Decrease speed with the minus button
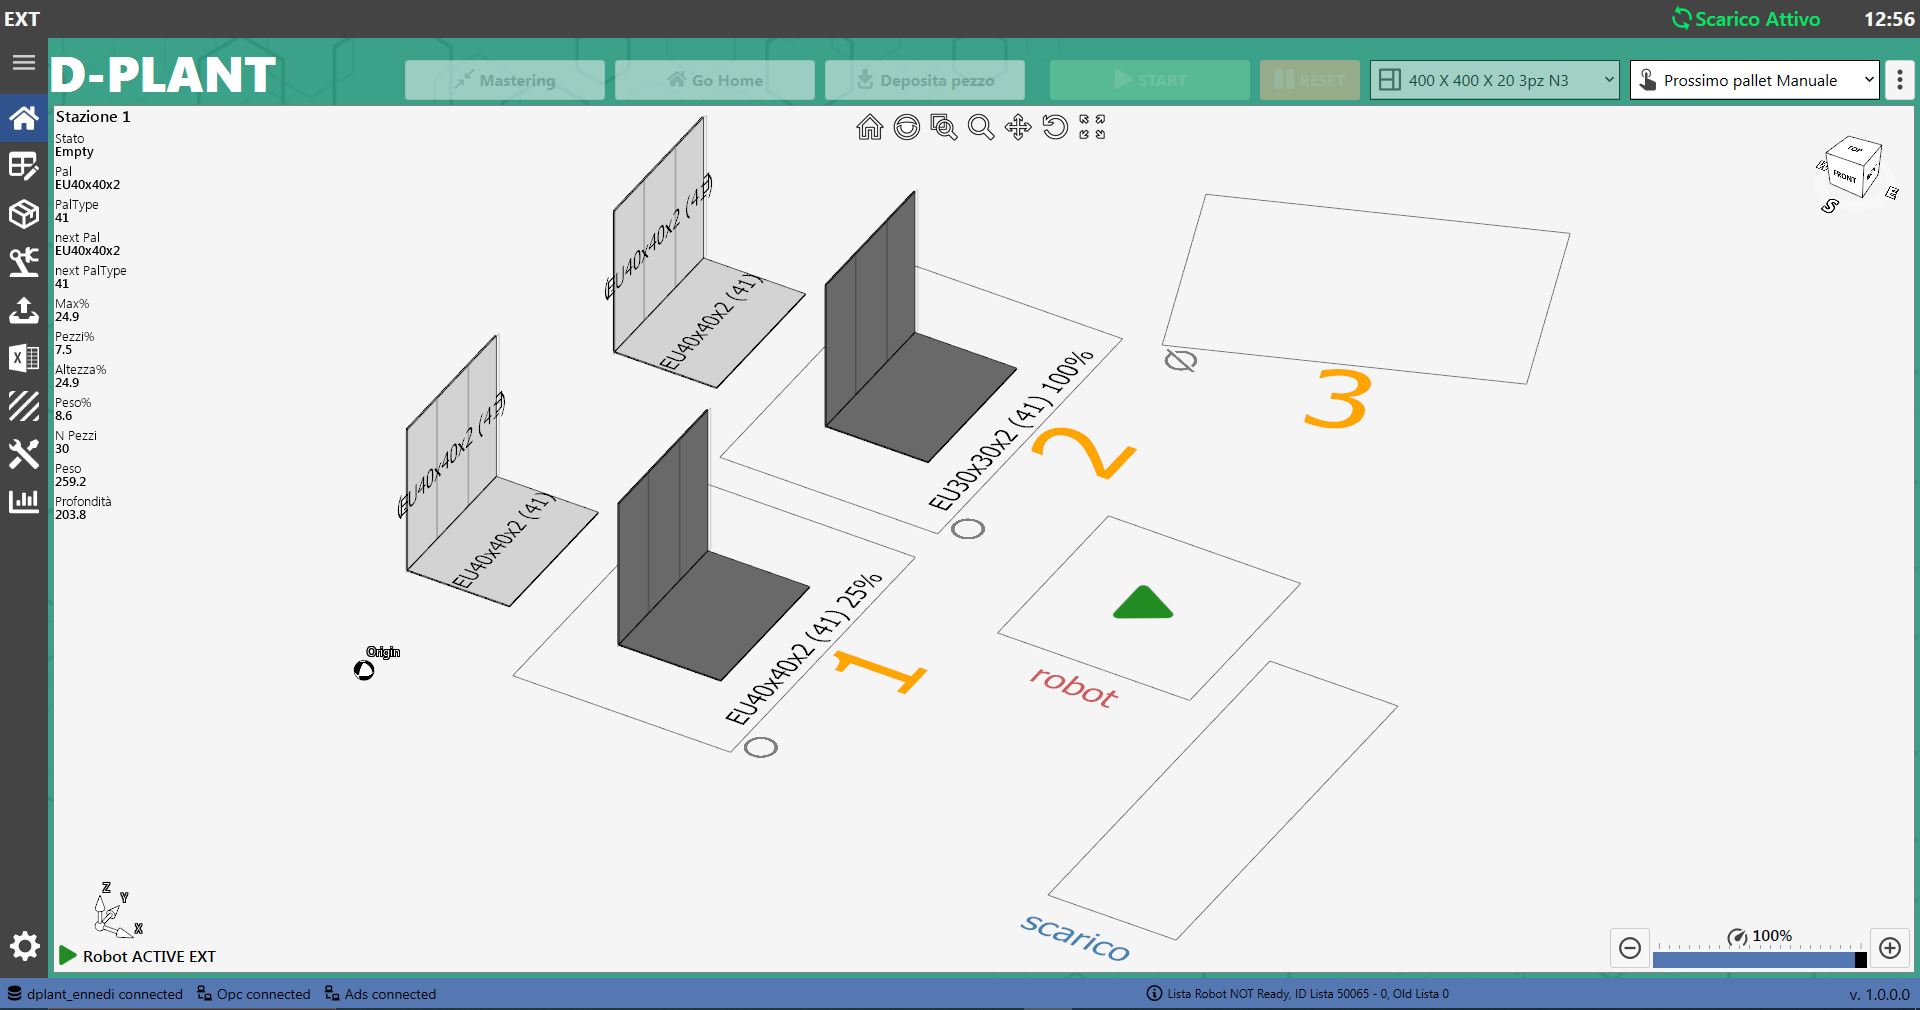Image resolution: width=1920 pixels, height=1010 pixels. click(x=1630, y=948)
